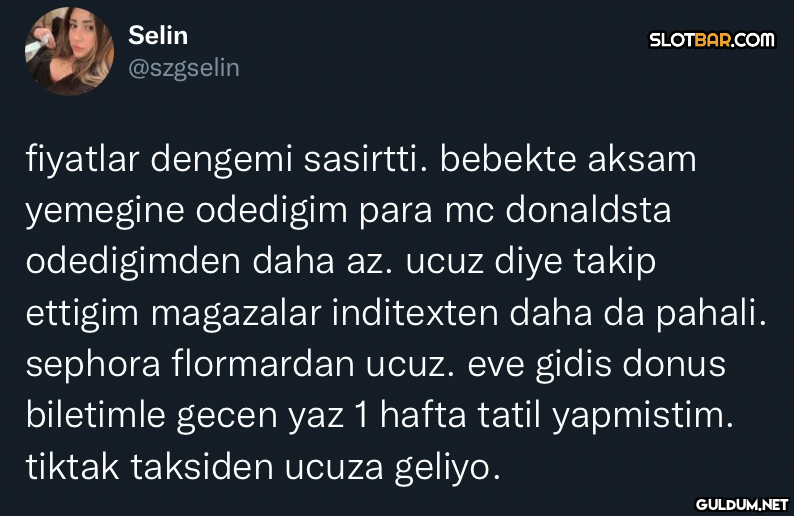
Task: Click the word "fiyatlar" in the tweet
Action: tap(84, 161)
